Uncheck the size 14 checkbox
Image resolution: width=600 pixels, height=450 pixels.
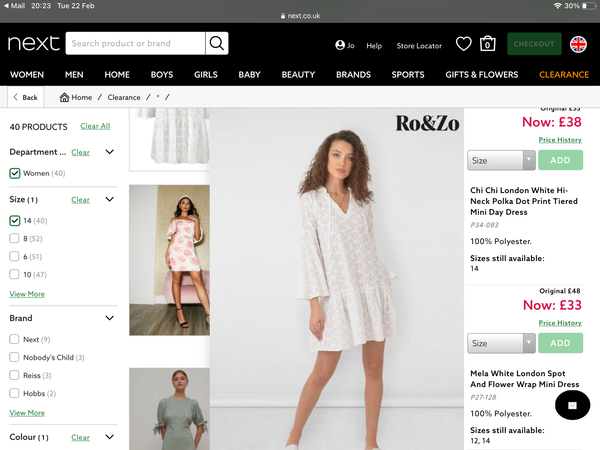pos(15,220)
